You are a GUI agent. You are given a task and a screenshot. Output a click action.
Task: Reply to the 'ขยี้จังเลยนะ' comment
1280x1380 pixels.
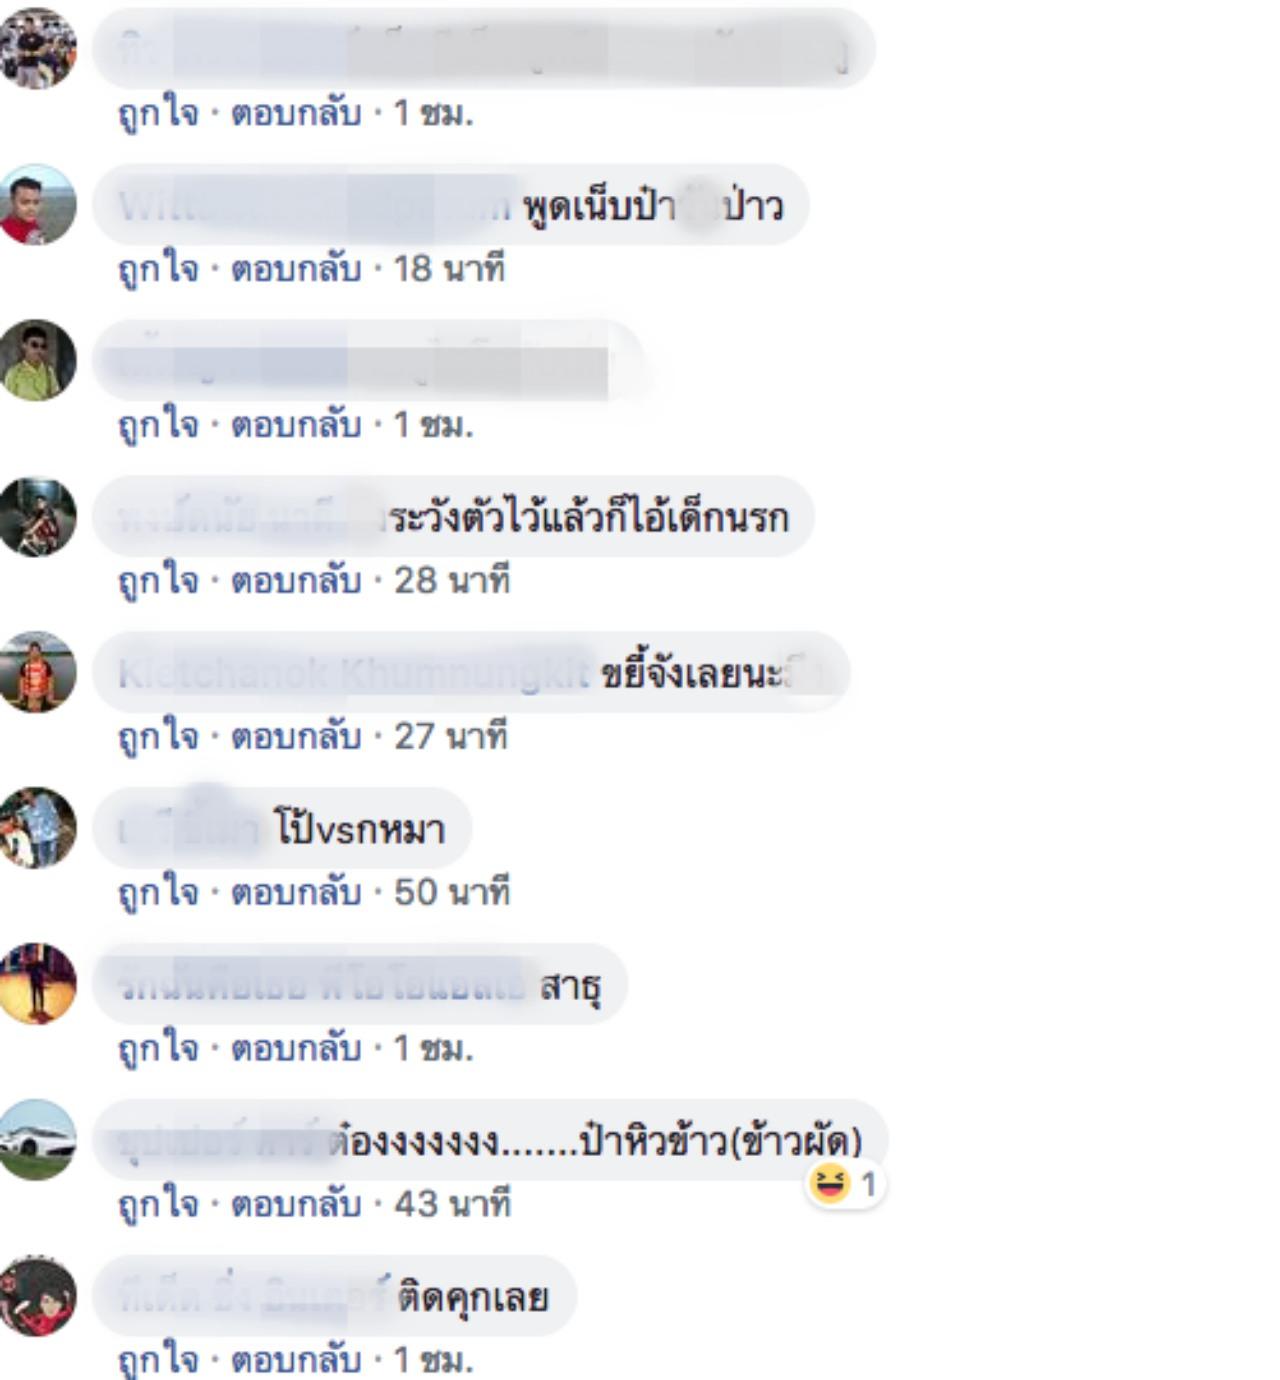296,737
